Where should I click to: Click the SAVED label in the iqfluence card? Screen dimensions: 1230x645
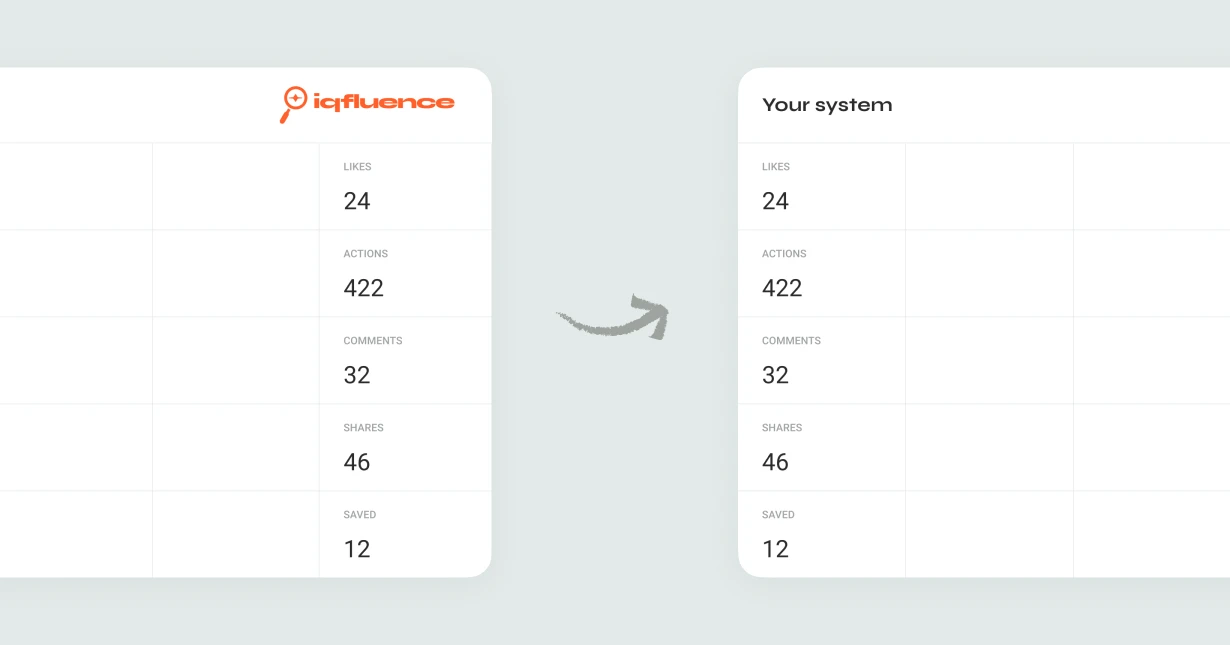coord(360,515)
